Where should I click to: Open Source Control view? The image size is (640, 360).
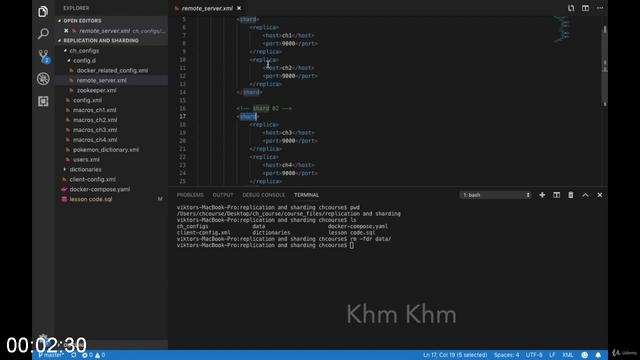point(43,56)
